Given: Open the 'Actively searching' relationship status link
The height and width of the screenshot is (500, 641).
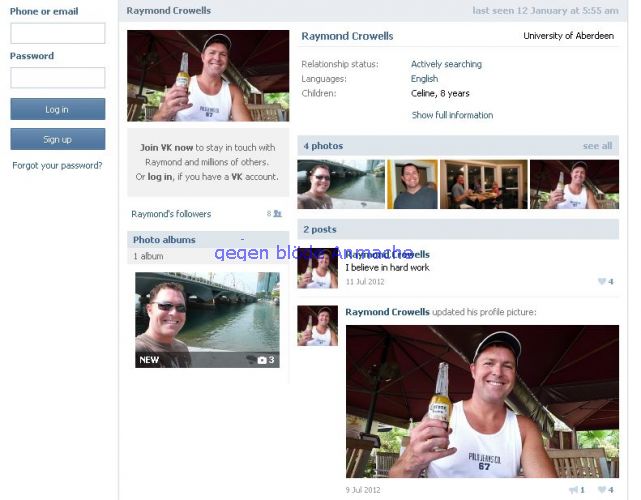Looking at the screenshot, I should point(446,64).
